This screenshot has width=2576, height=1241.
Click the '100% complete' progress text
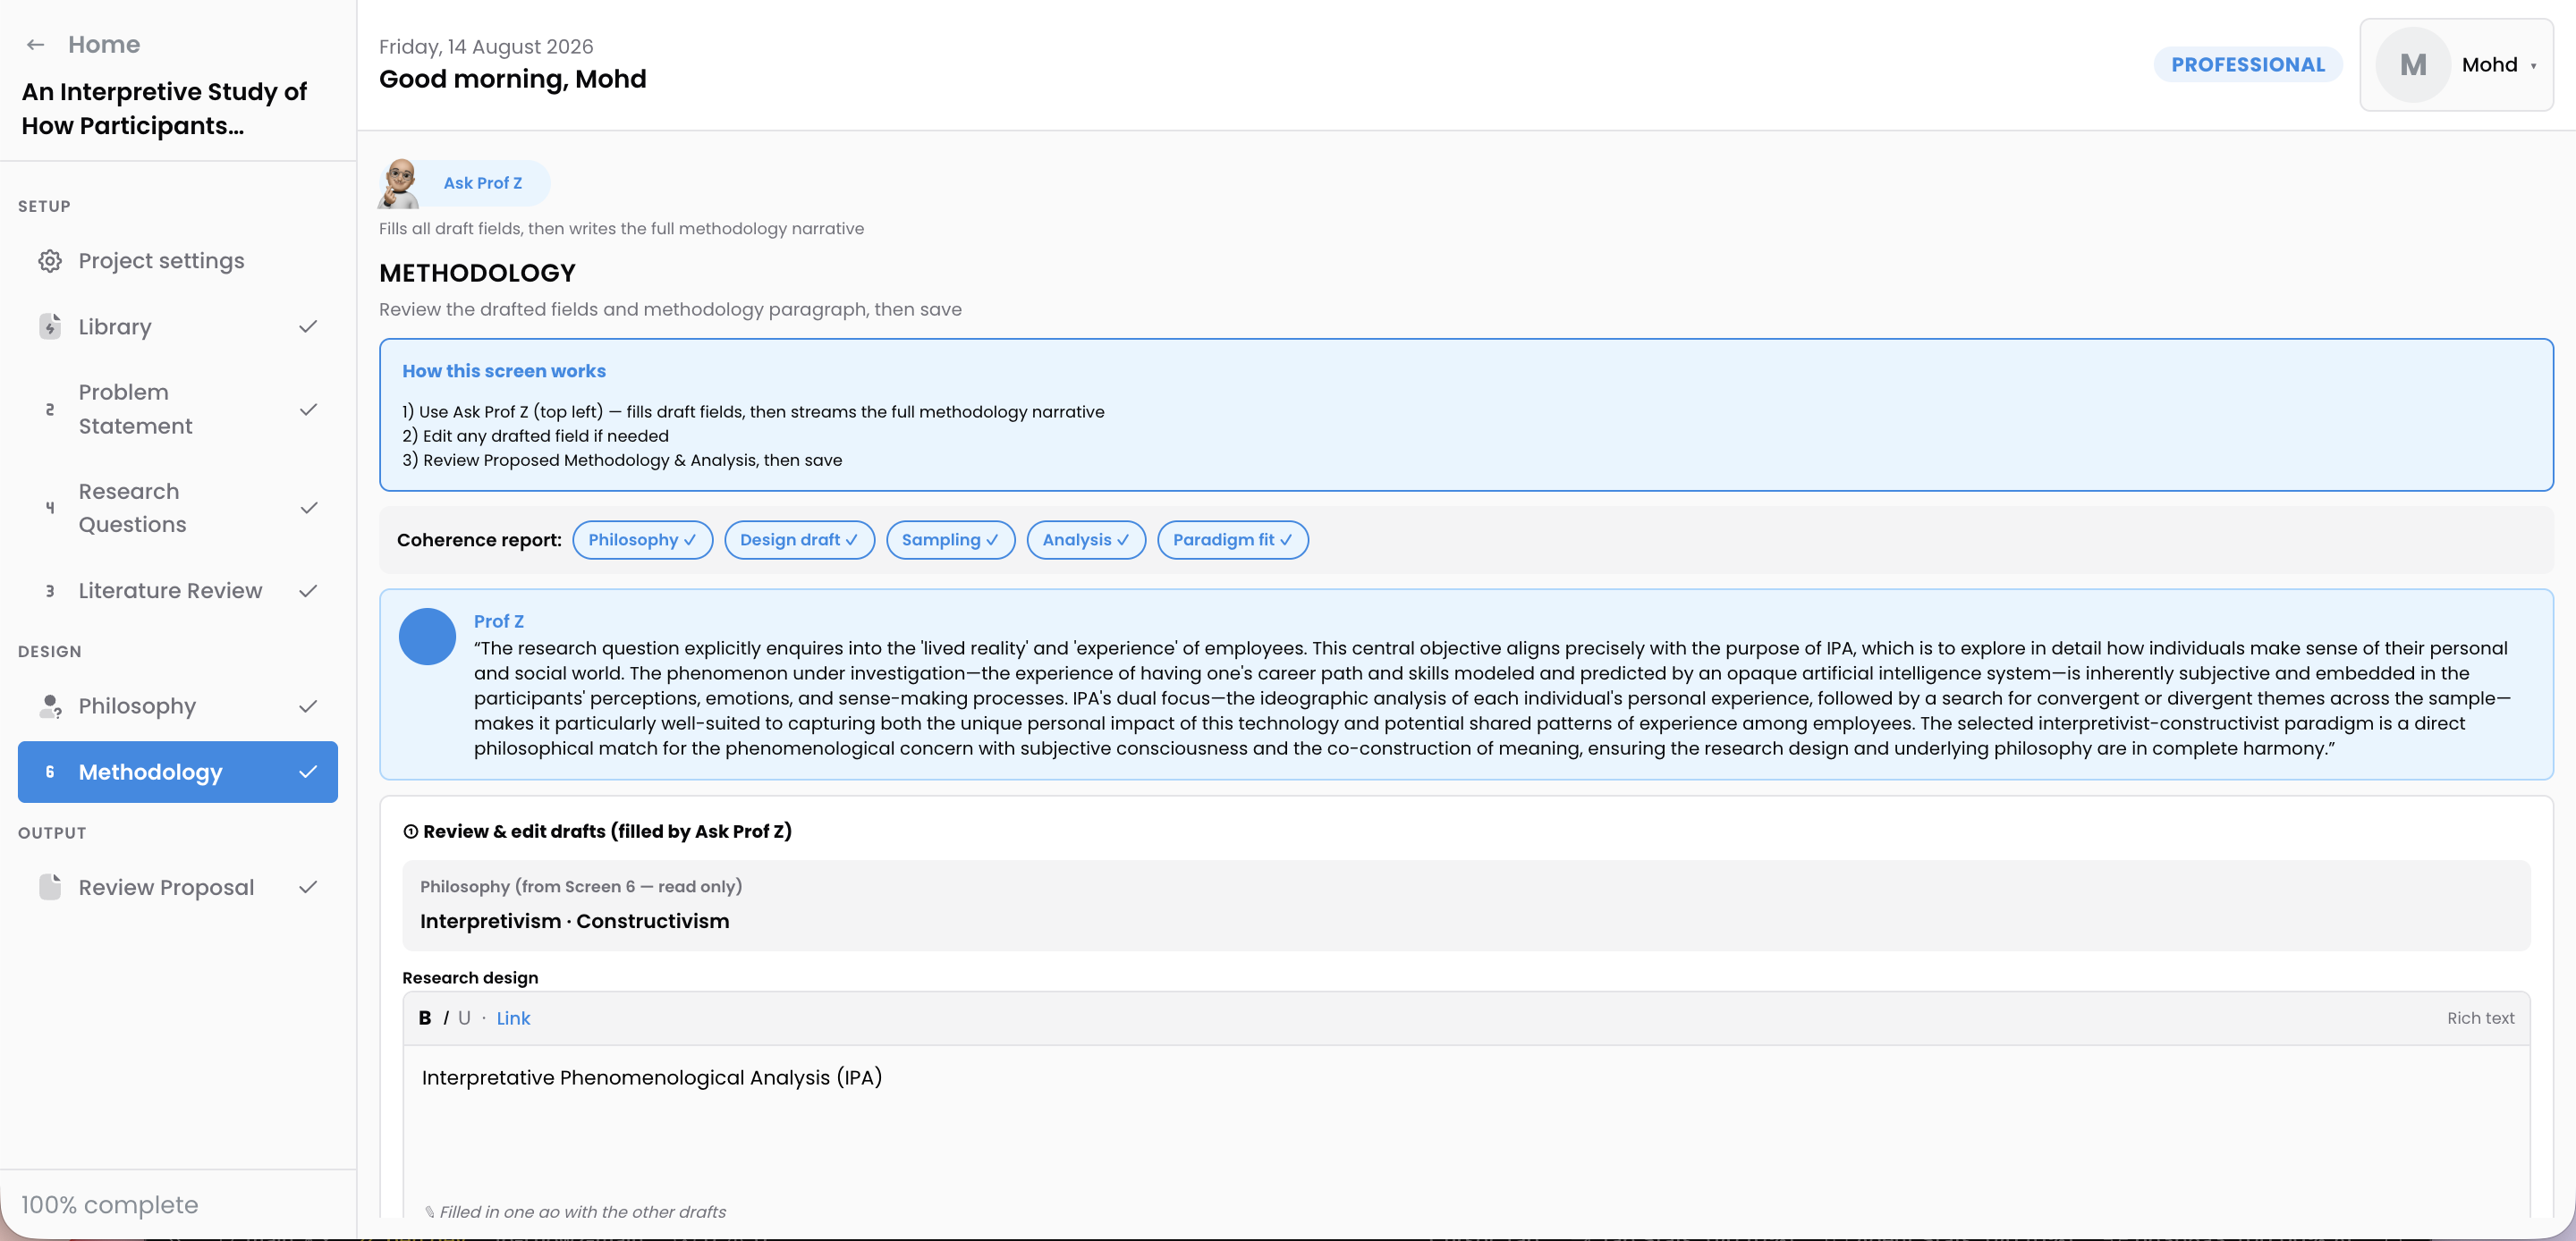tap(110, 1205)
